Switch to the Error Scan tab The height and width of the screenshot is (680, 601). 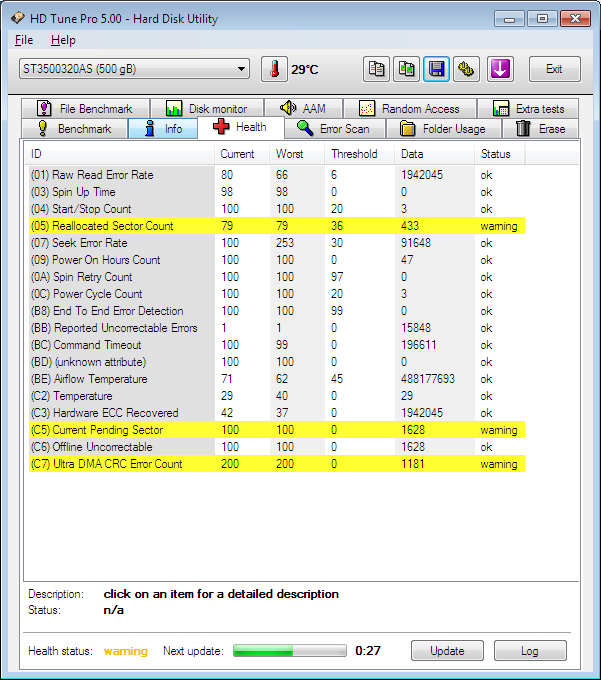pyautogui.click(x=334, y=129)
